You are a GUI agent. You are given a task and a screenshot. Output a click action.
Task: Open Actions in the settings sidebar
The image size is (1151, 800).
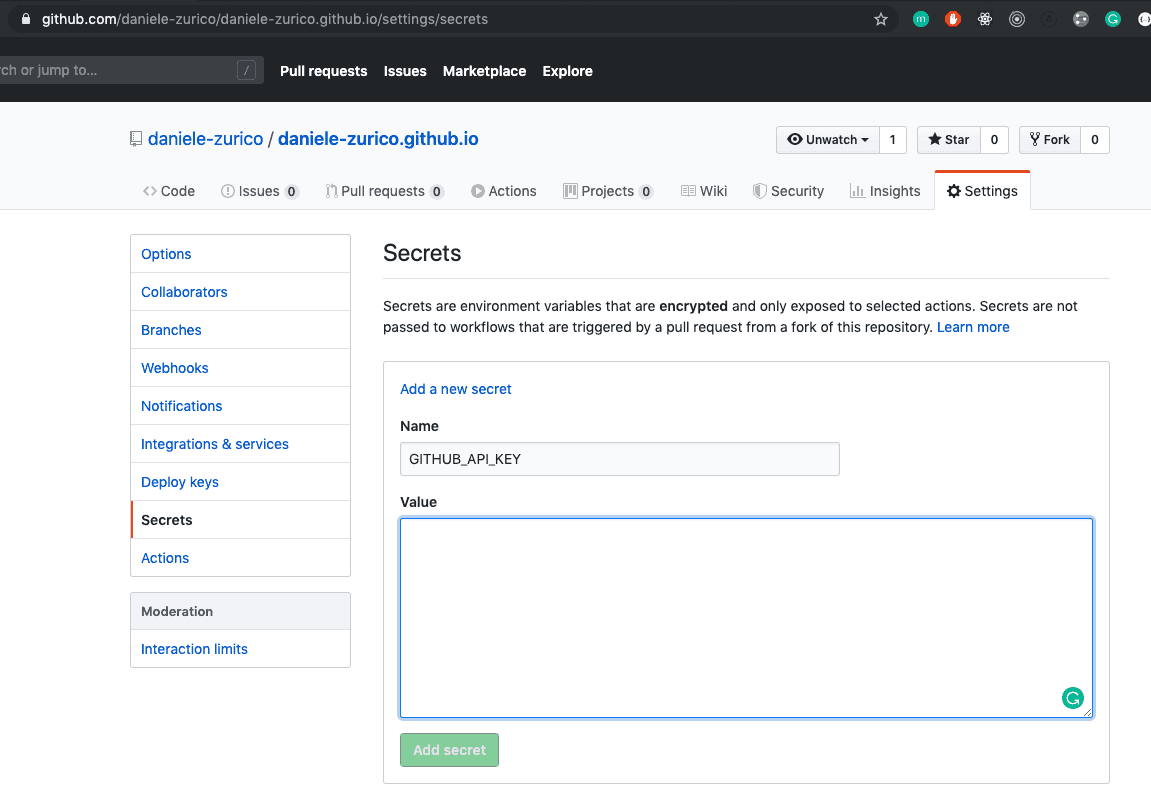[x=240, y=558]
